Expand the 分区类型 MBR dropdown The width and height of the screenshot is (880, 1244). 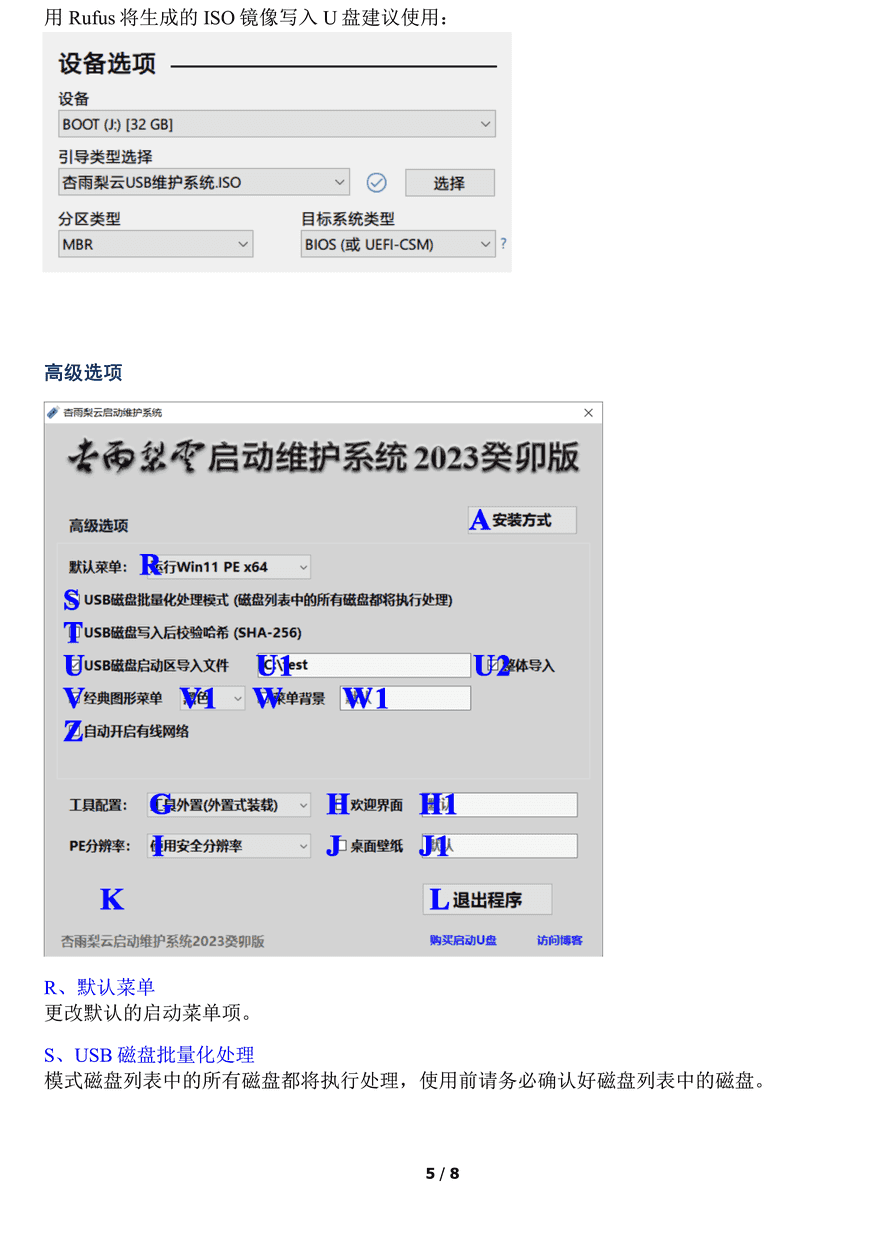point(156,244)
